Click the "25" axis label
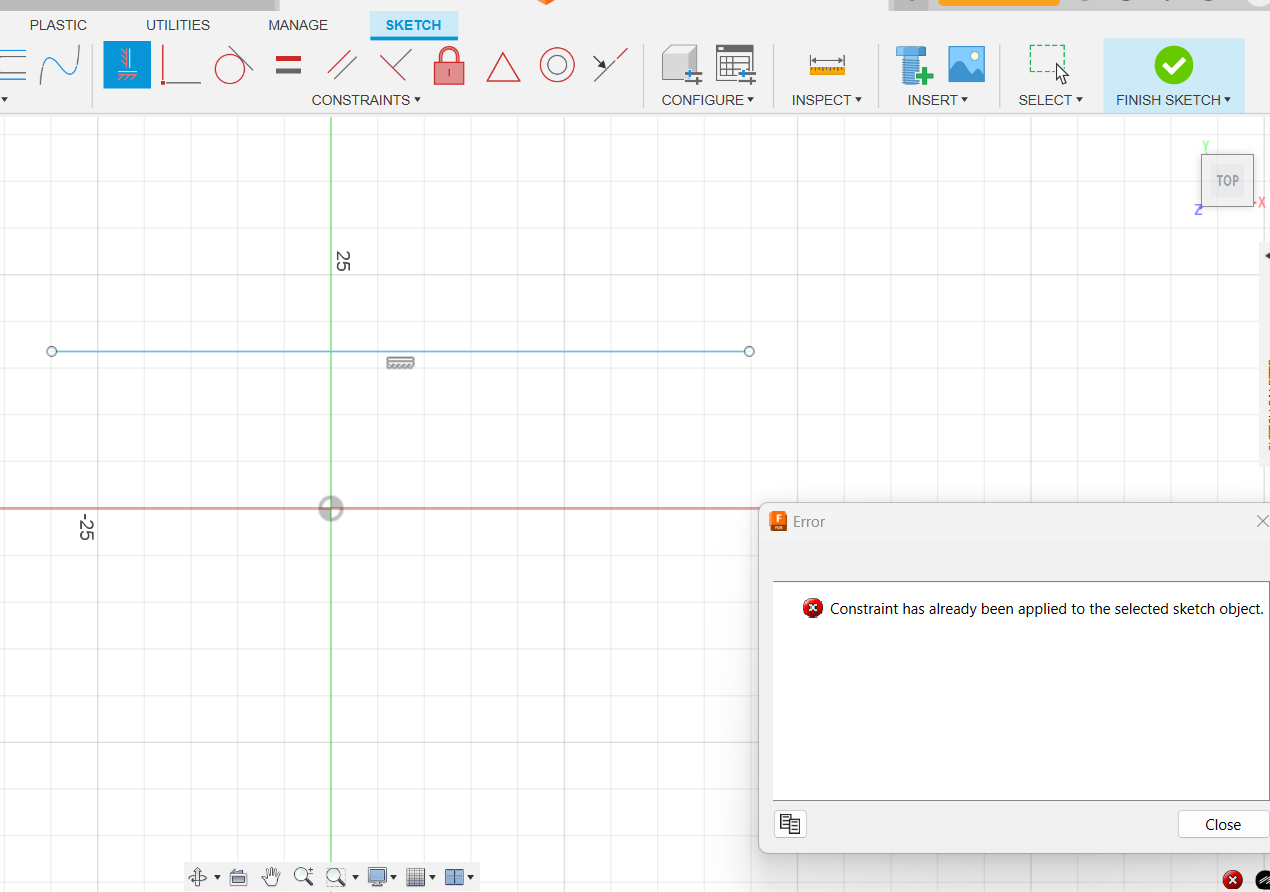 click(x=343, y=261)
